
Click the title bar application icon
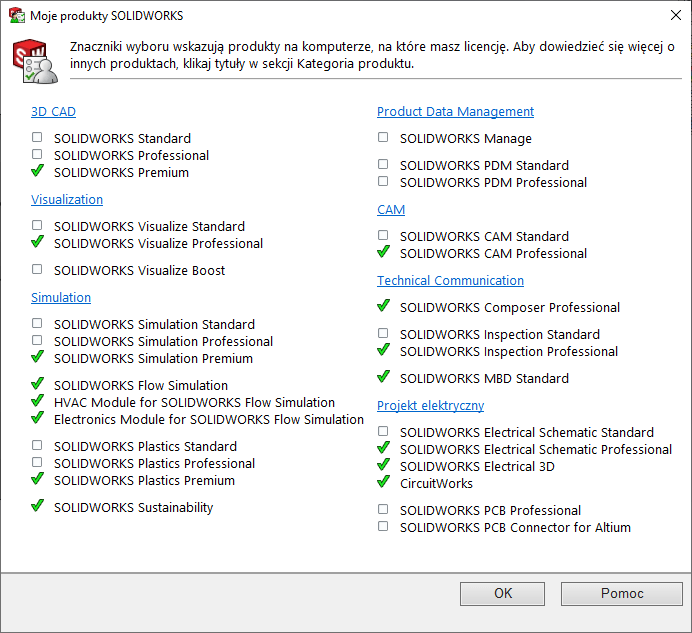pos(17,15)
